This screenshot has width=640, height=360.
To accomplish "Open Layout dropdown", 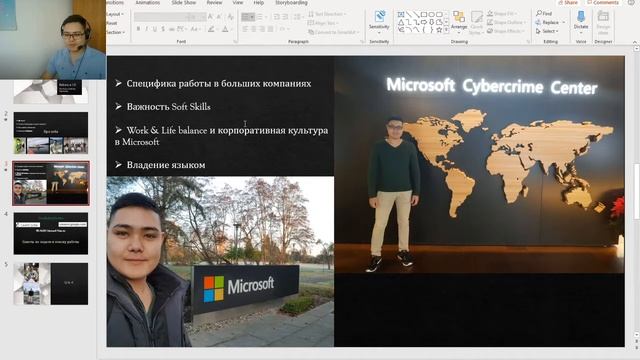I will click(115, 14).
